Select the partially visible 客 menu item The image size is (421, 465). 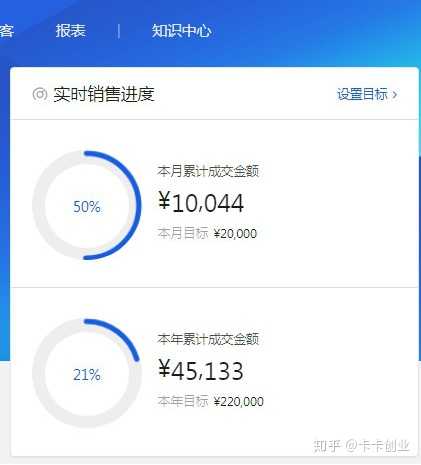7,31
